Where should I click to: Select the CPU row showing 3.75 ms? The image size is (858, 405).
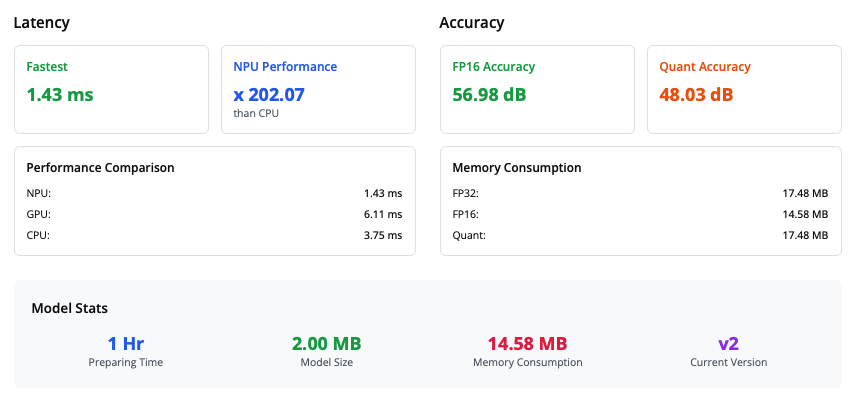(x=214, y=235)
